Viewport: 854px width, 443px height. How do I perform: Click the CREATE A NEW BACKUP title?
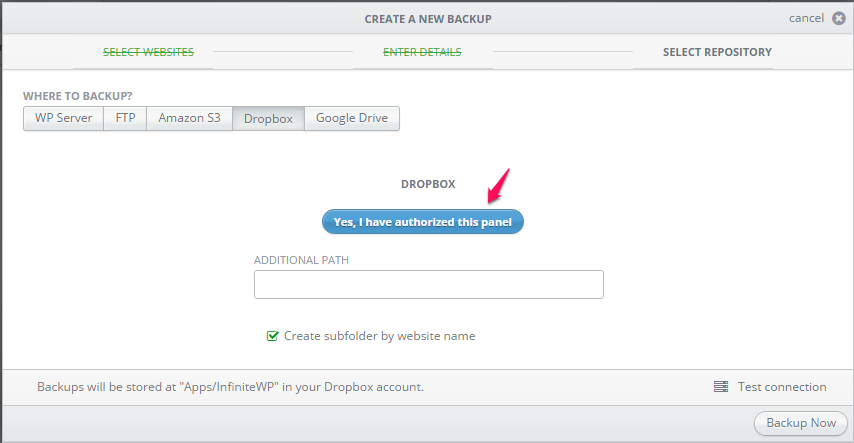(428, 19)
